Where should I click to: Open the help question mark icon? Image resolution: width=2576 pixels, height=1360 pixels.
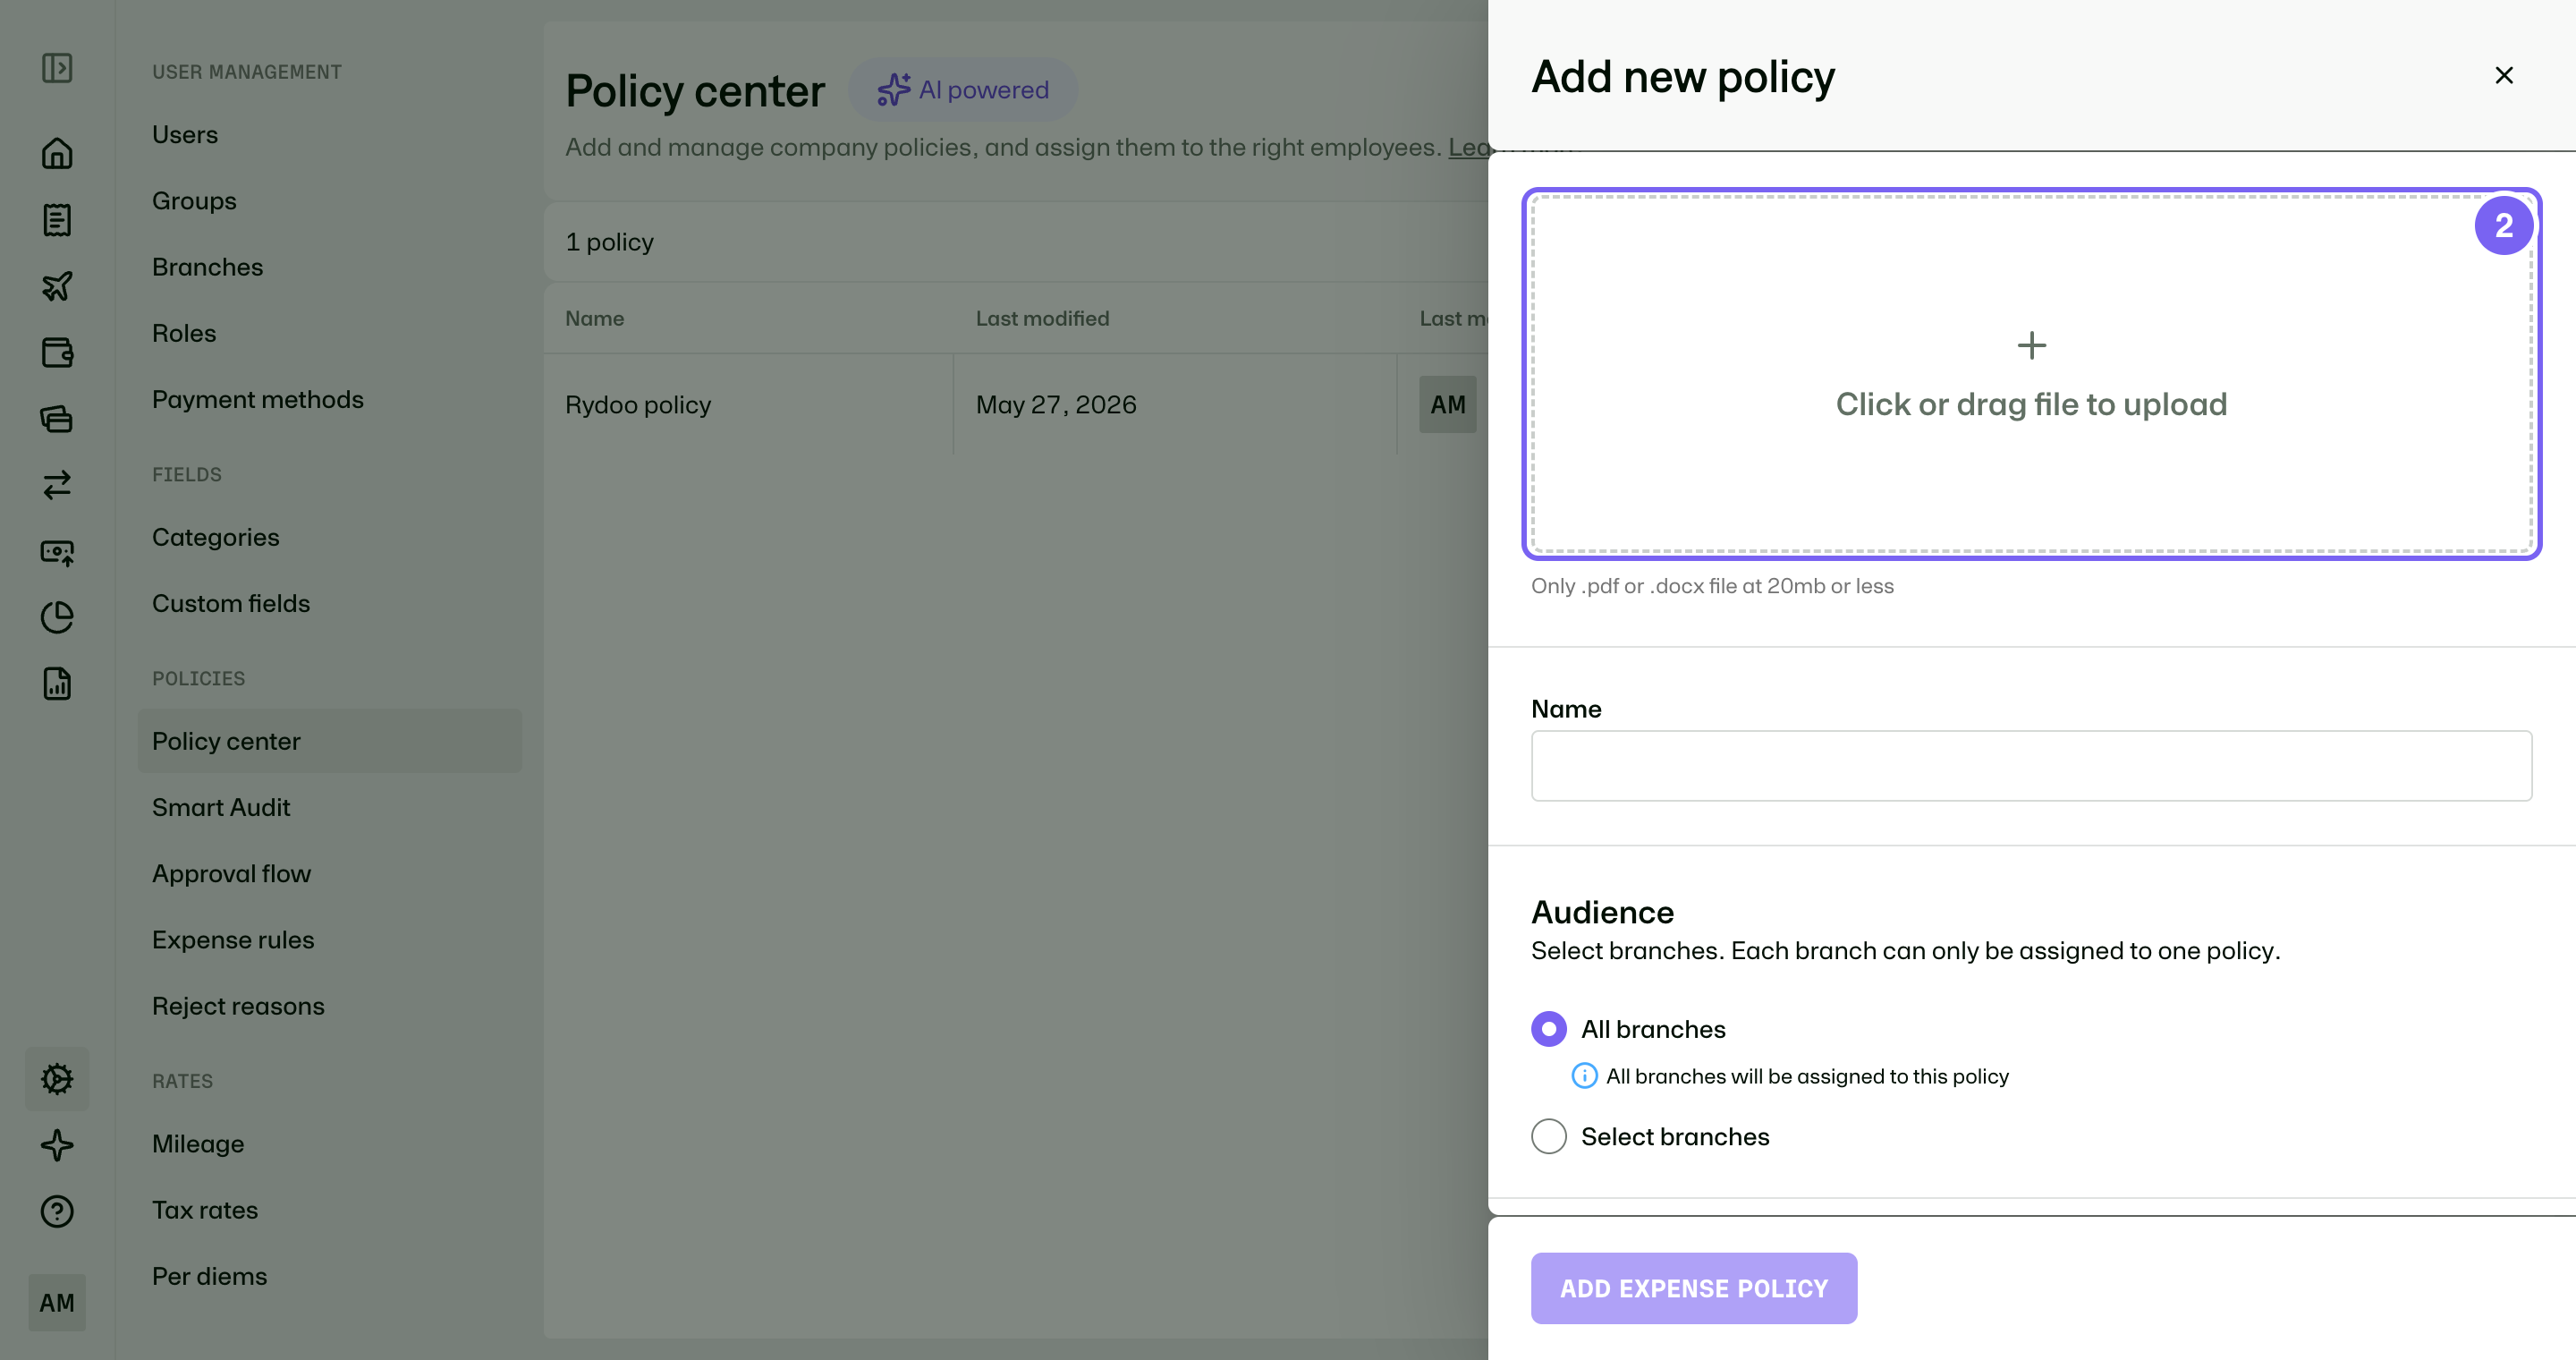pyautogui.click(x=57, y=1211)
